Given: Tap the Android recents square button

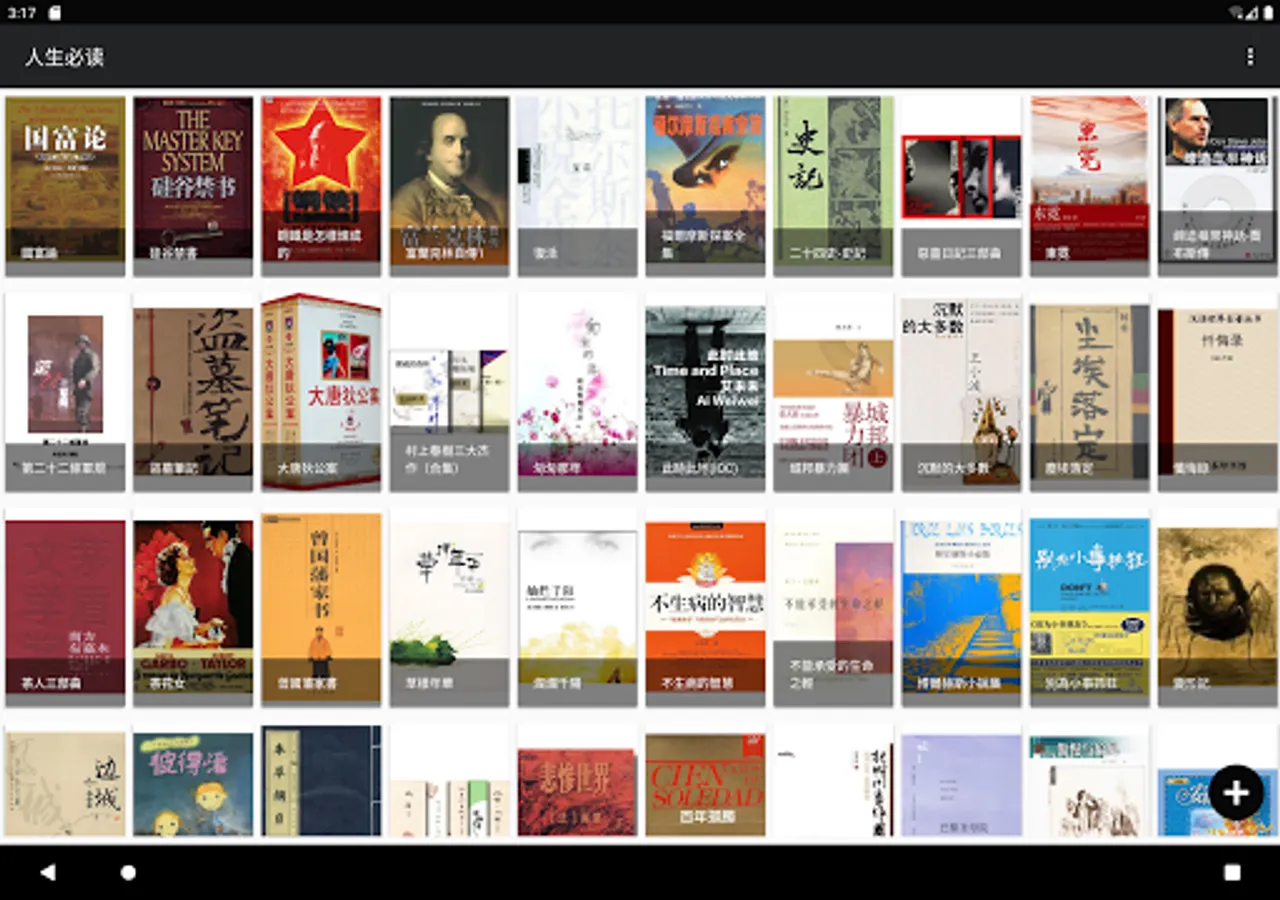Looking at the screenshot, I should 1232,872.
